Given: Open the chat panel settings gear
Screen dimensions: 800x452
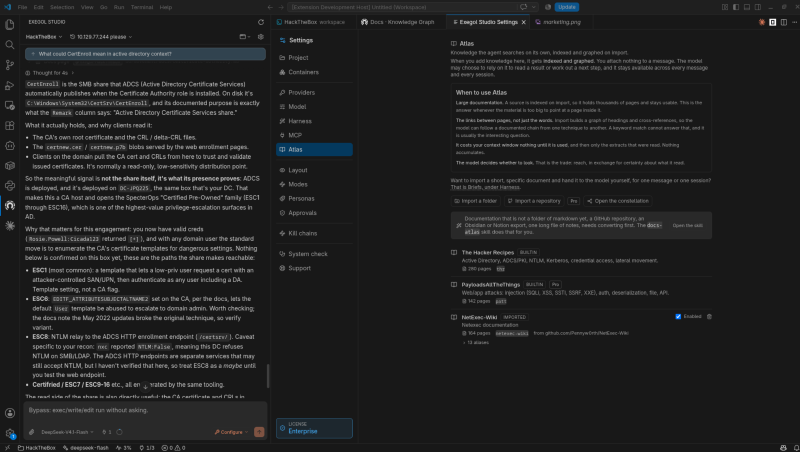Looking at the screenshot, I should click(261, 37).
